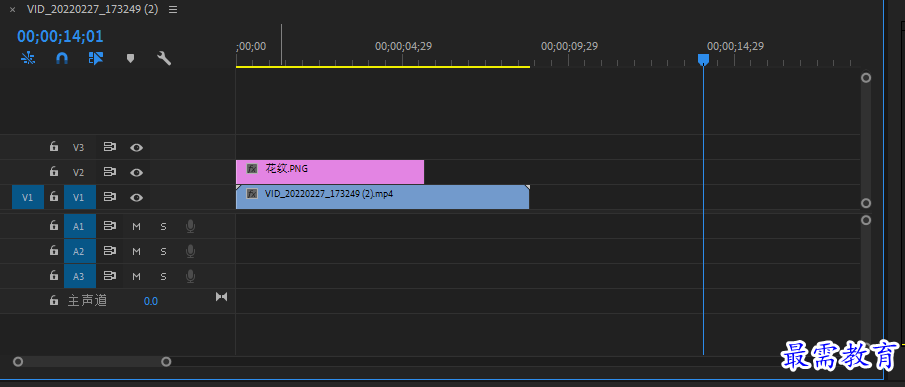Select the 花纹.PNG clip on V2
Screen dimensions: 905x387
tap(330, 172)
